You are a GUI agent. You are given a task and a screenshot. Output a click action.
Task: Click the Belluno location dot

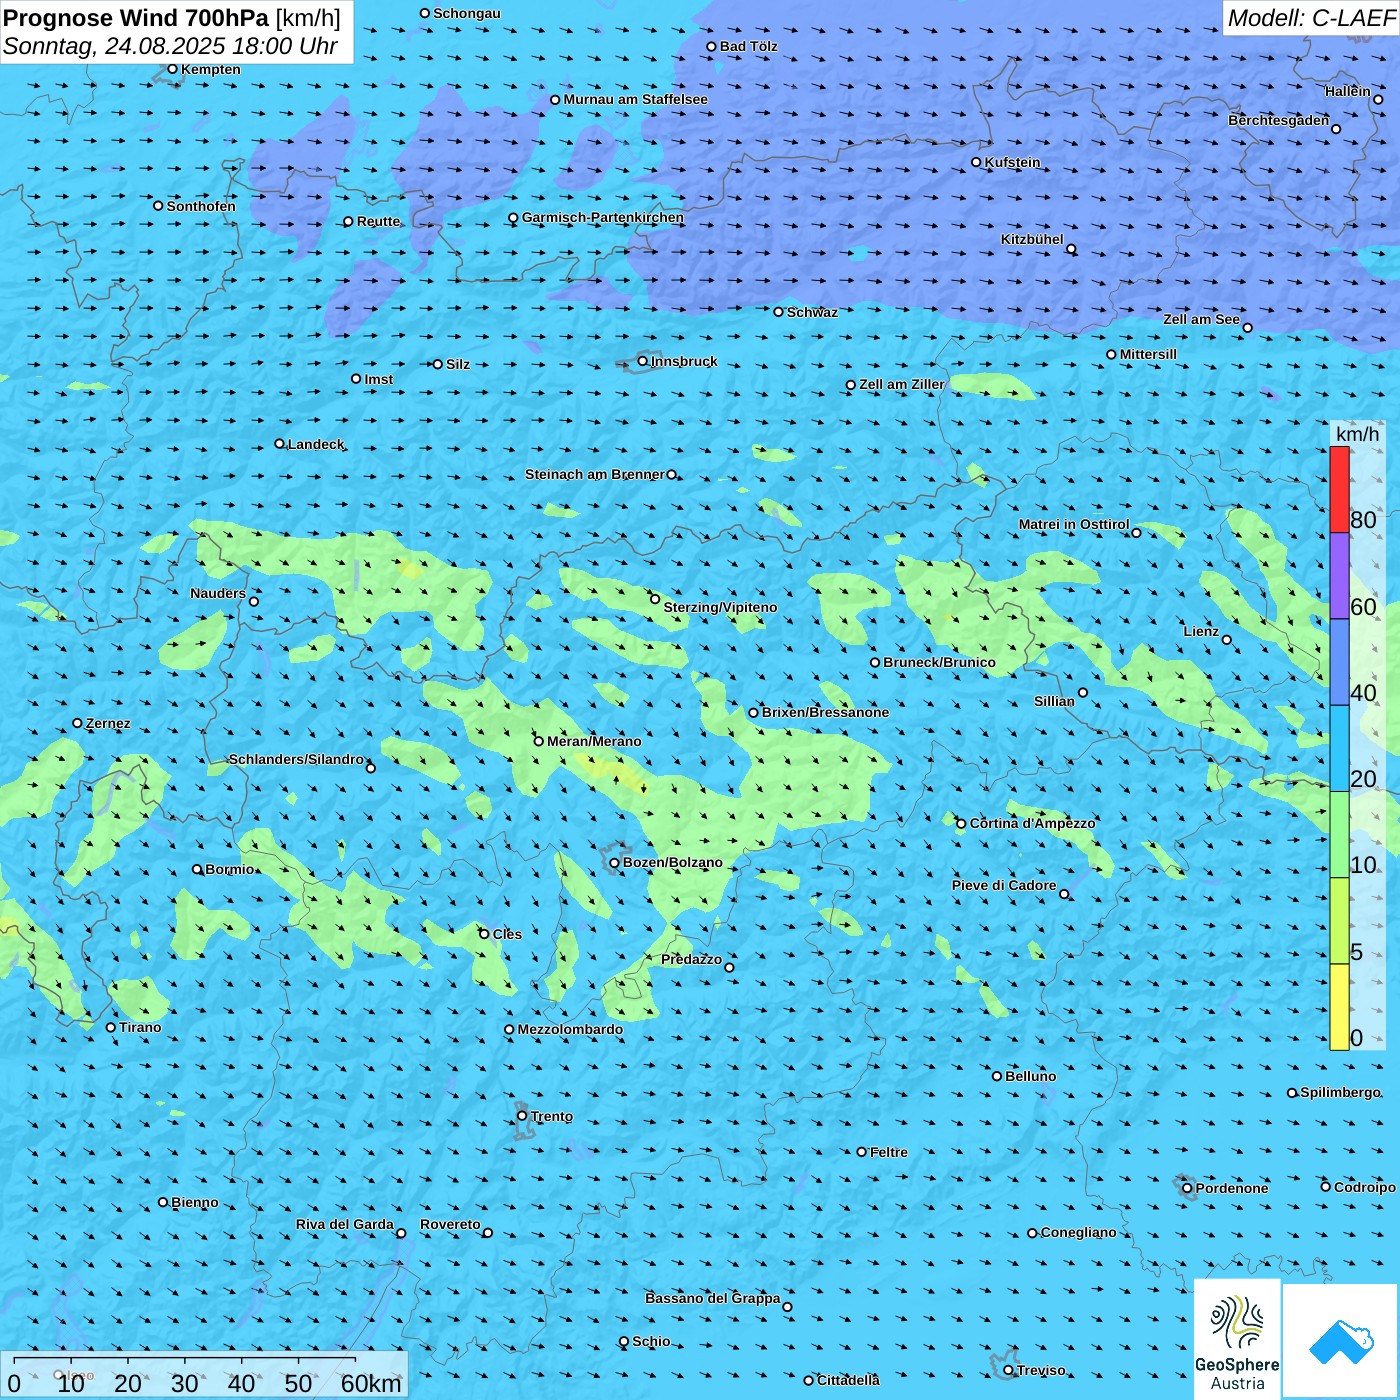[997, 1076]
